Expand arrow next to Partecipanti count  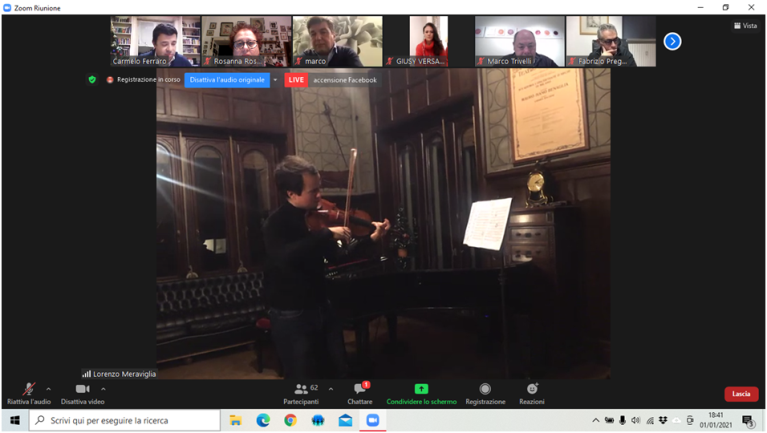(x=331, y=390)
